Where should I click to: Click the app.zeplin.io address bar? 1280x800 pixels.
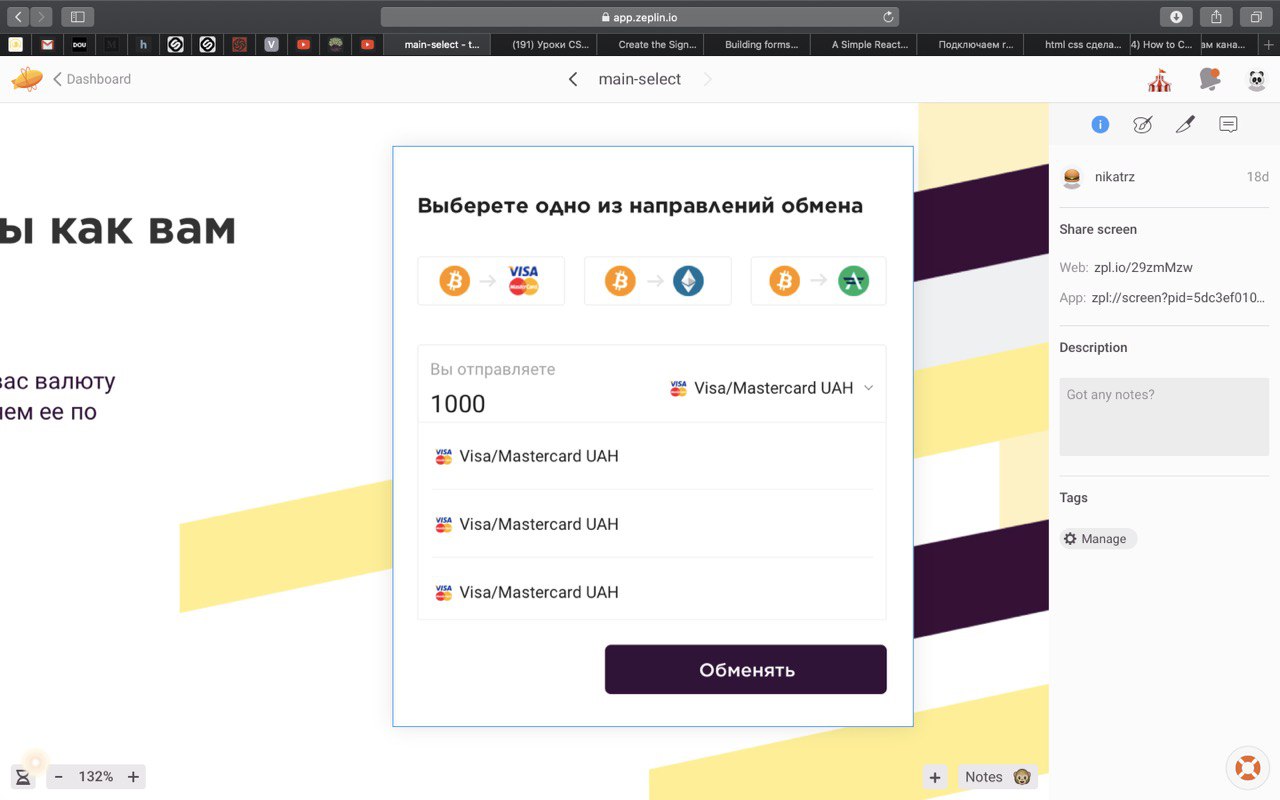coord(640,17)
